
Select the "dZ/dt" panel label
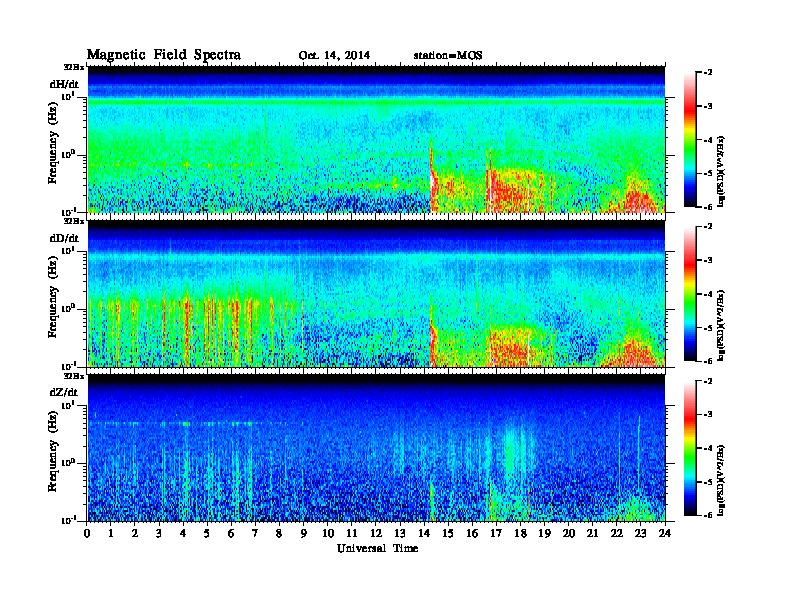pyautogui.click(x=64, y=392)
